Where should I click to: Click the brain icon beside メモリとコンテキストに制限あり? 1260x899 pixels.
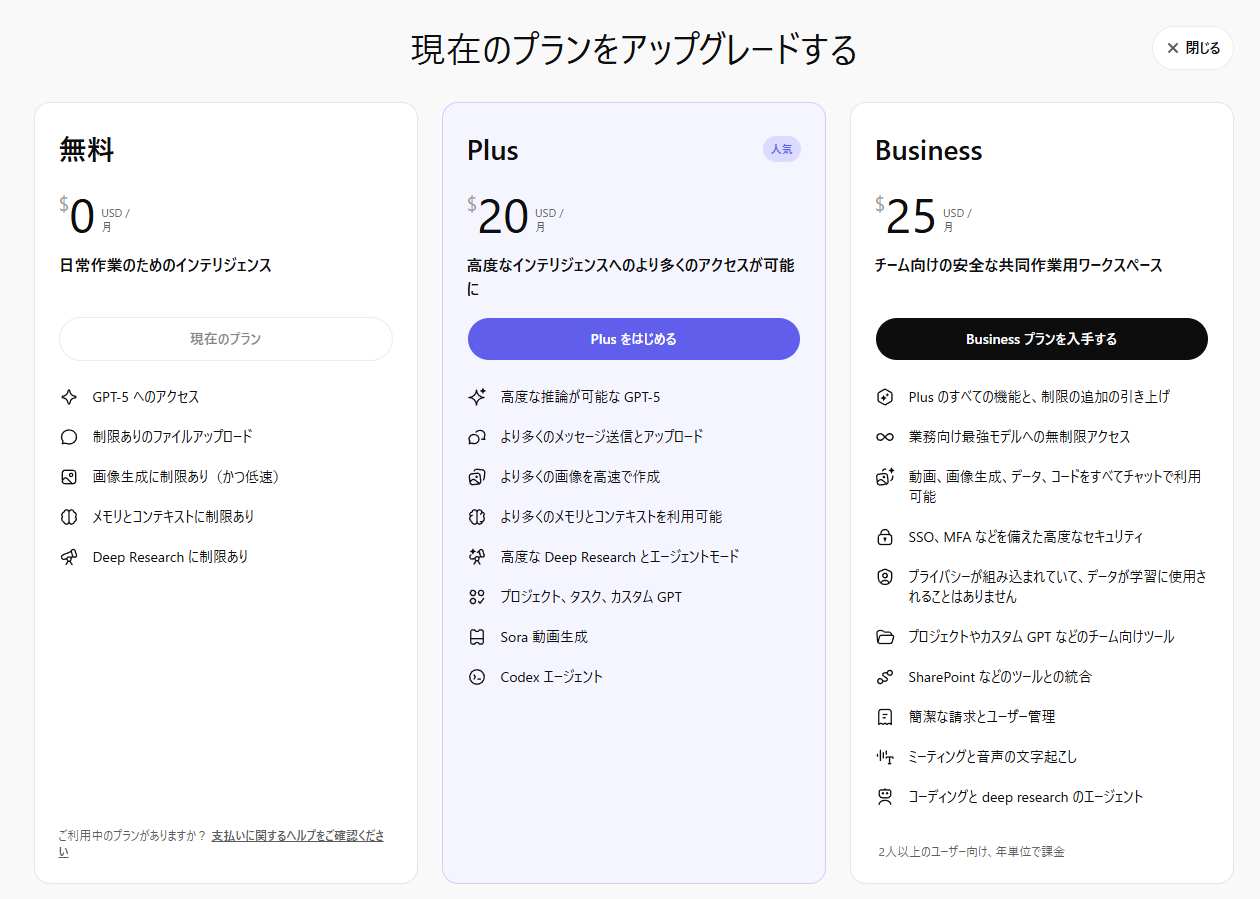pos(69,517)
